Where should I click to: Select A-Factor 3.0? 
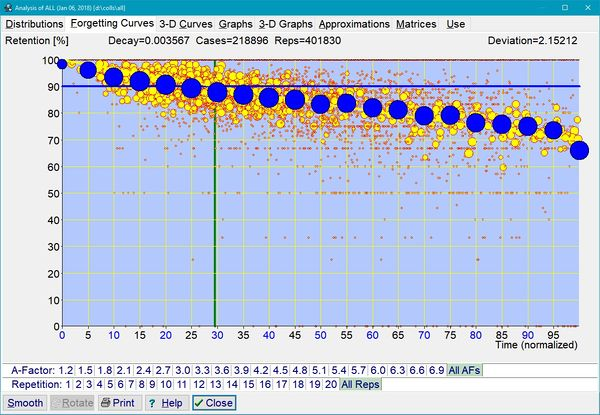(183, 370)
